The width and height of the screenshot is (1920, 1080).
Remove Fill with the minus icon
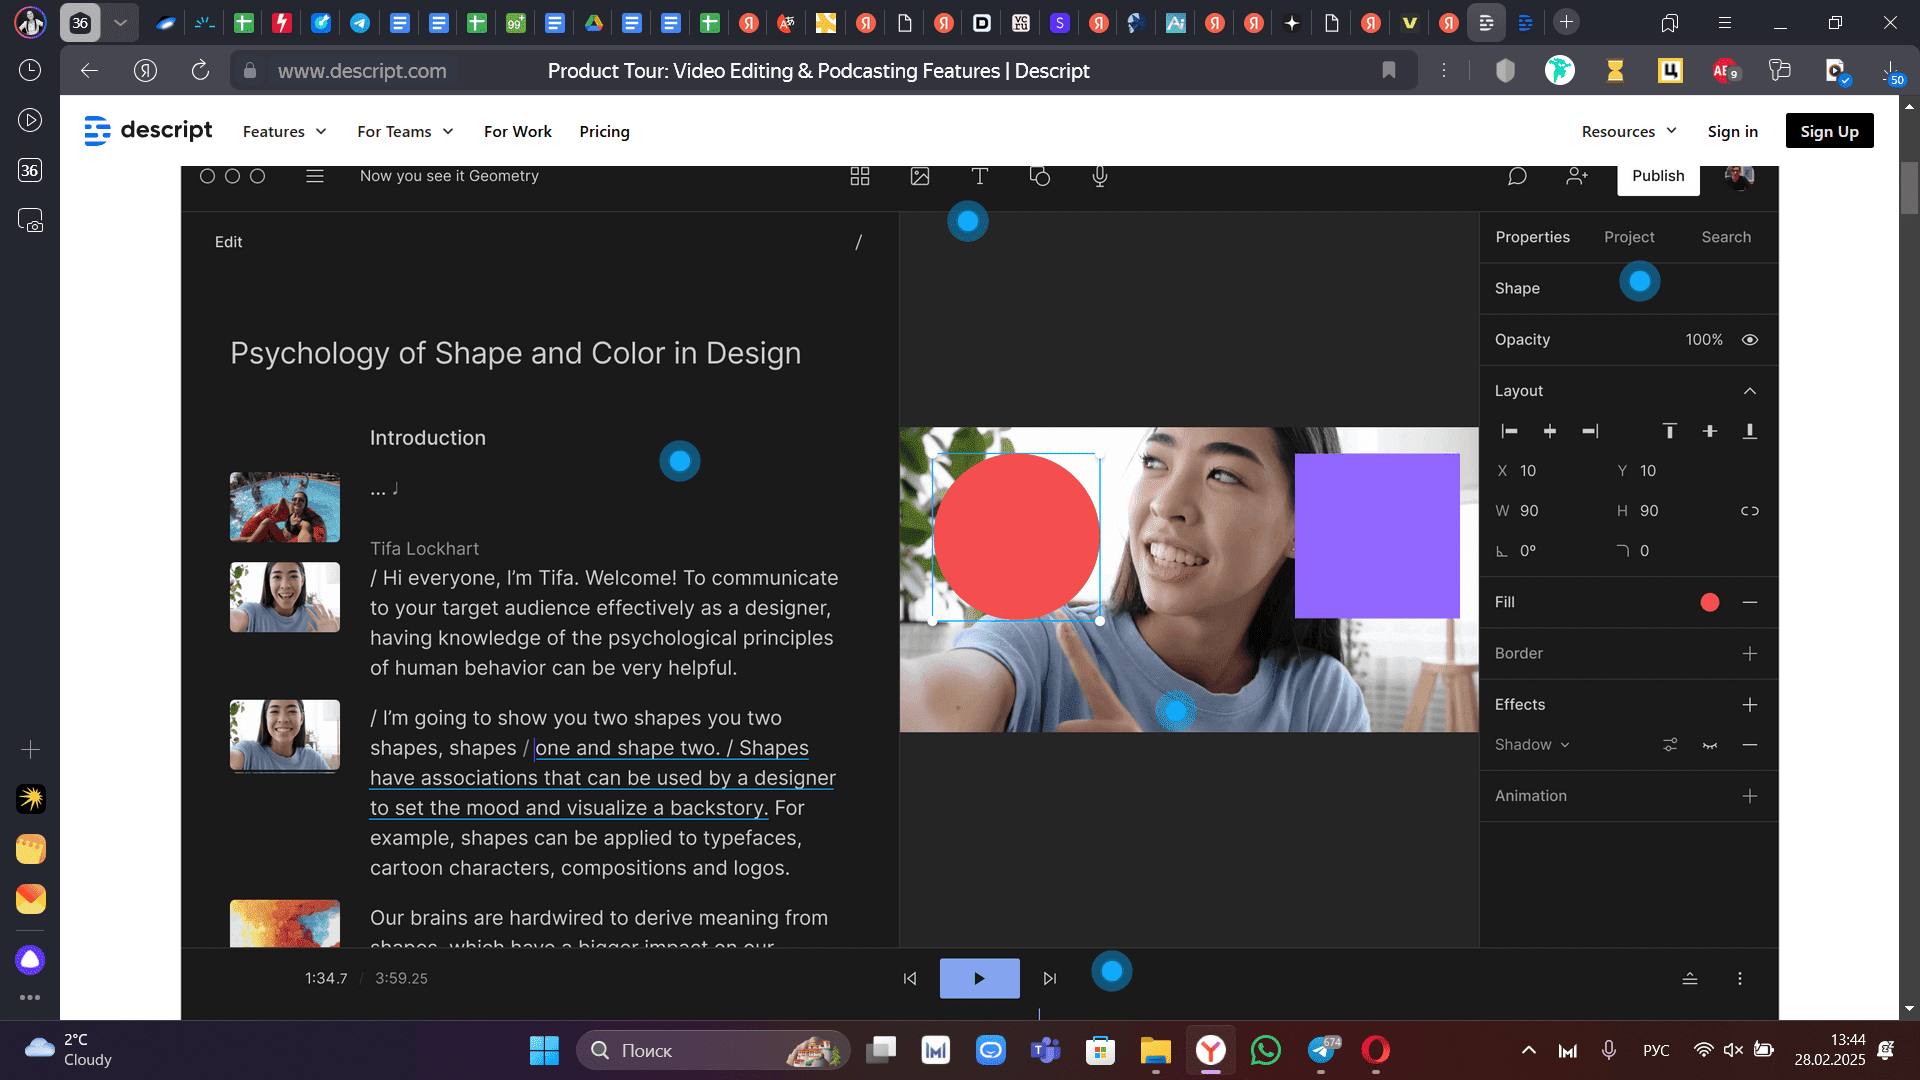point(1749,602)
